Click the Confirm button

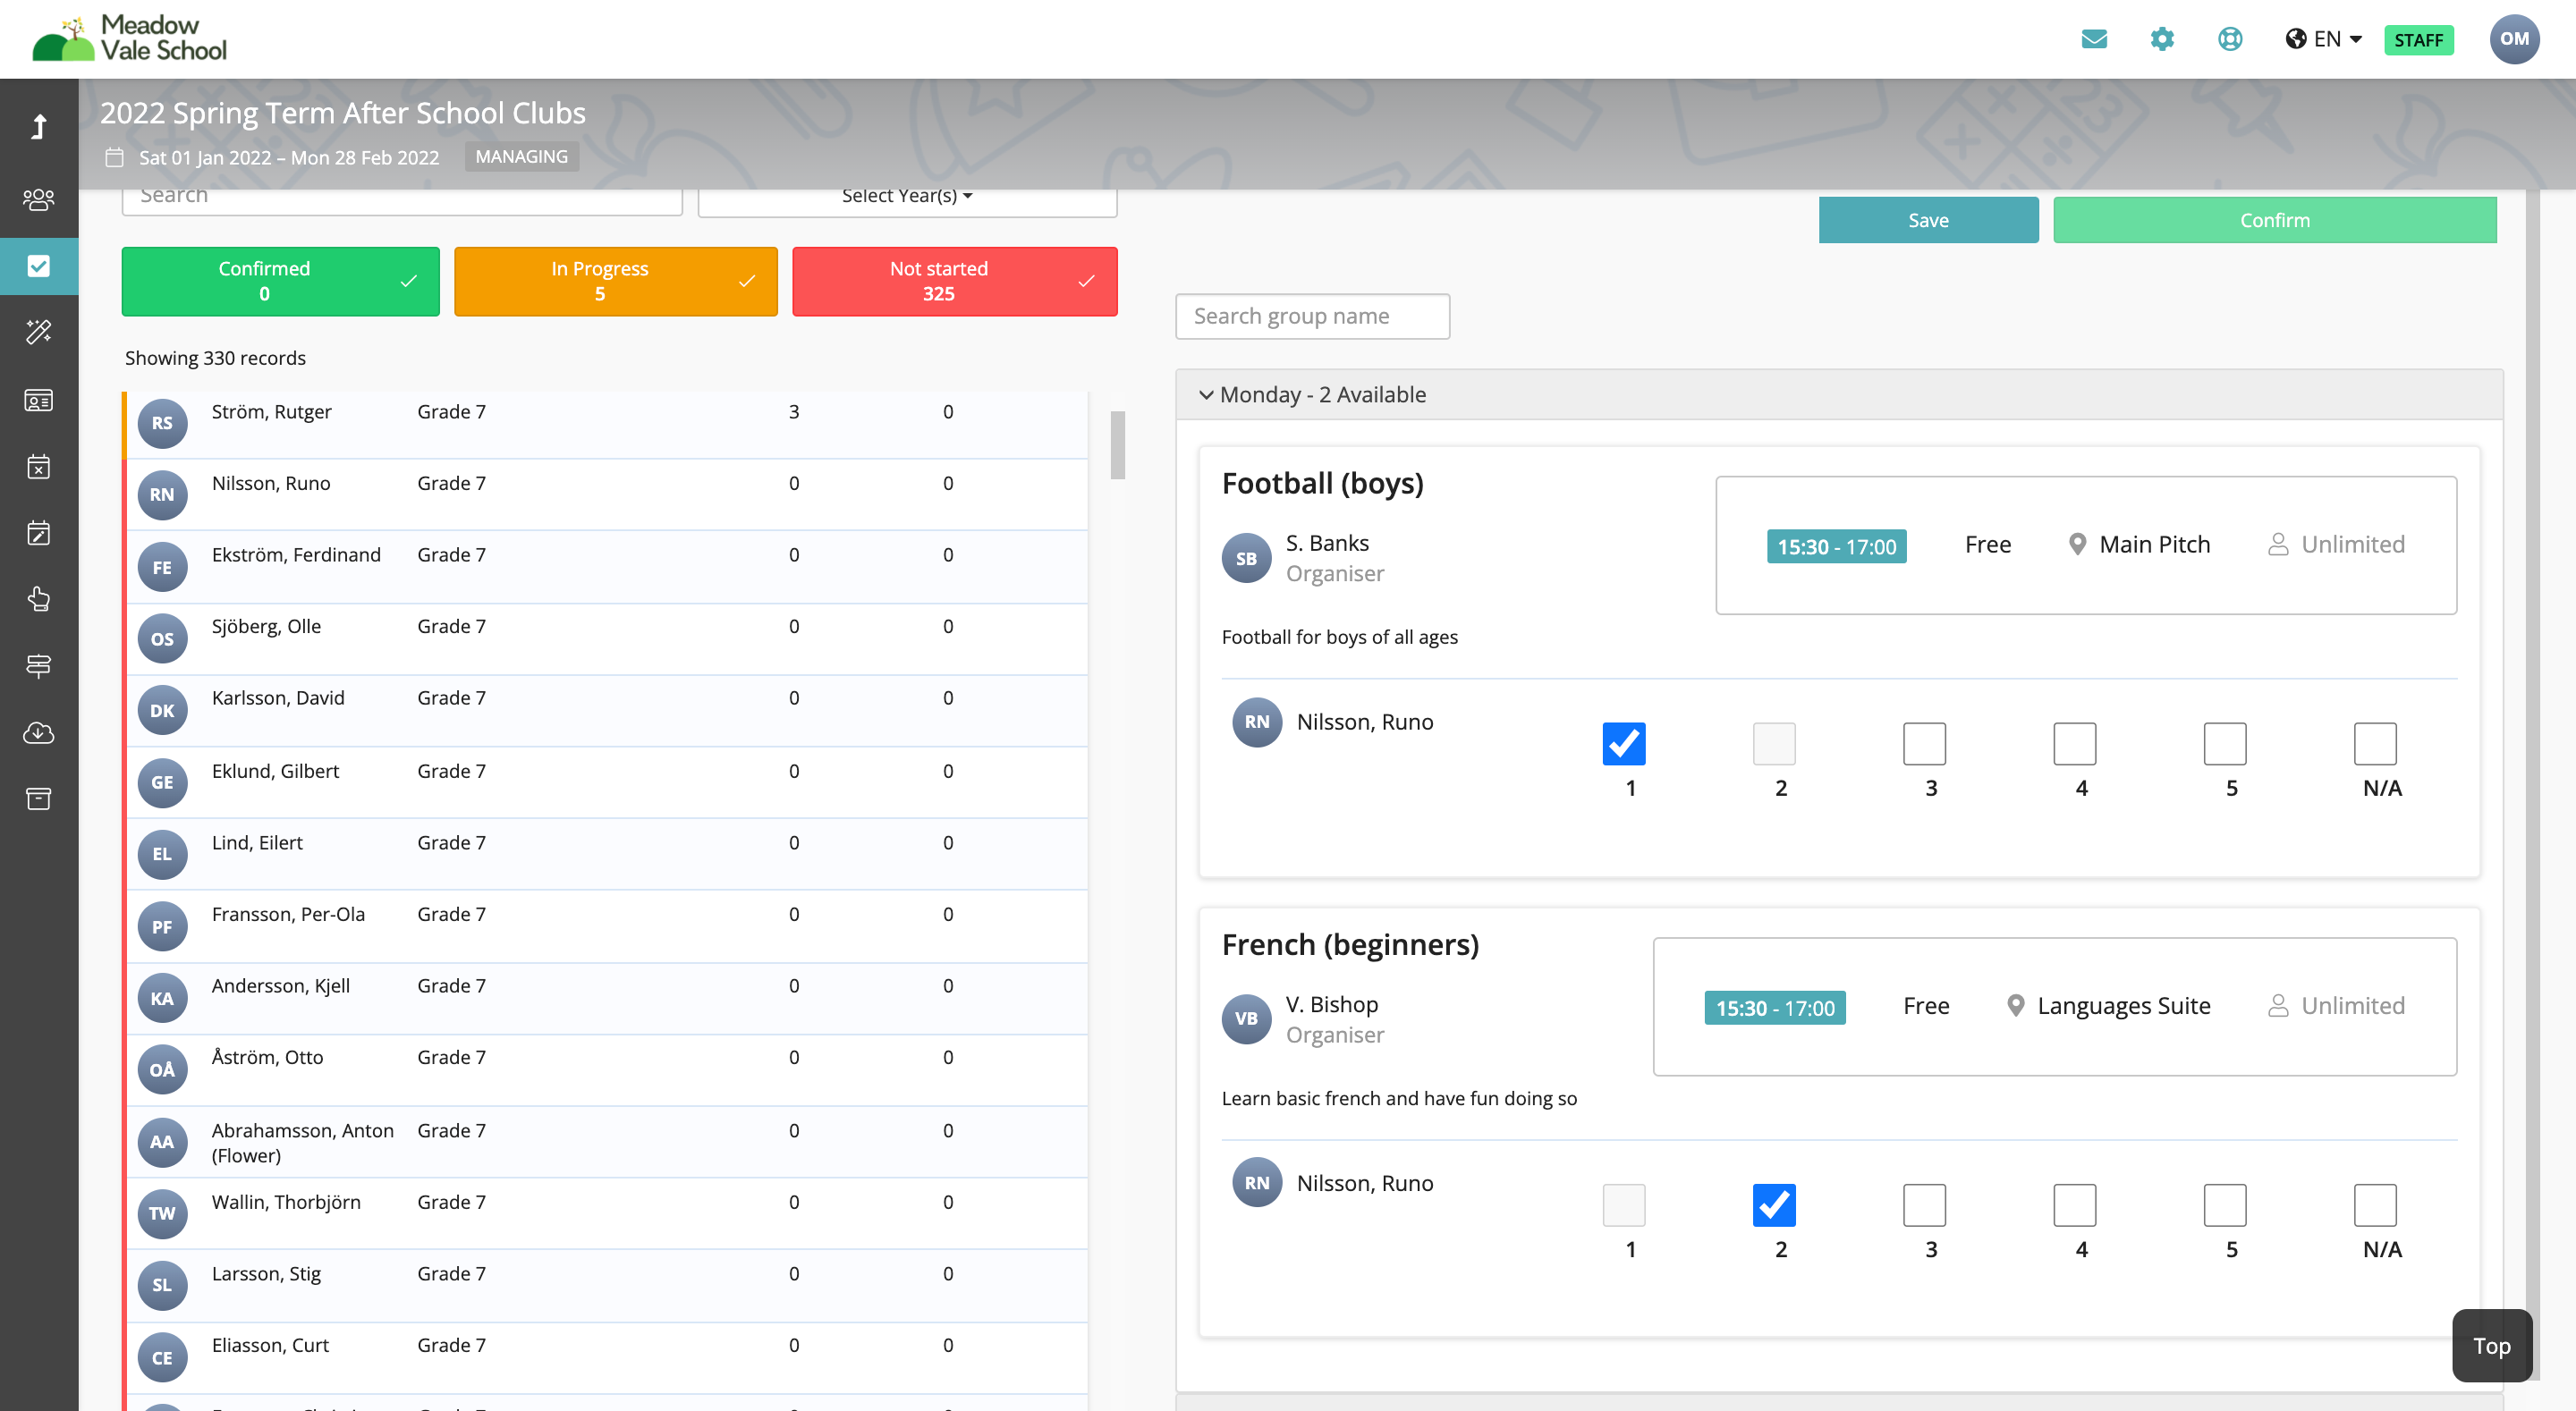tap(2274, 220)
